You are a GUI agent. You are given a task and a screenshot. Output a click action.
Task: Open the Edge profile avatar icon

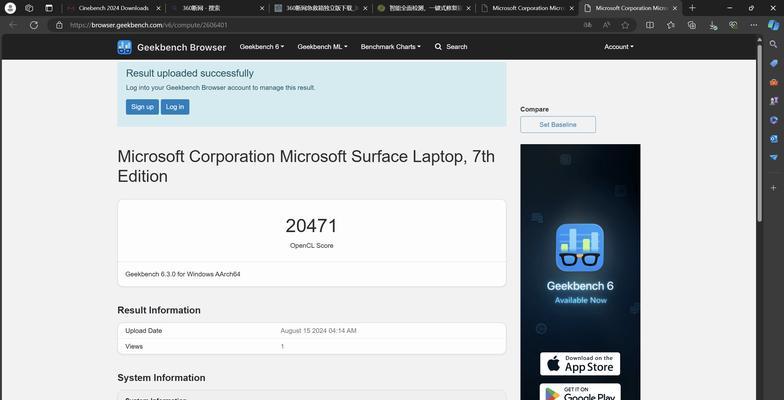point(10,8)
